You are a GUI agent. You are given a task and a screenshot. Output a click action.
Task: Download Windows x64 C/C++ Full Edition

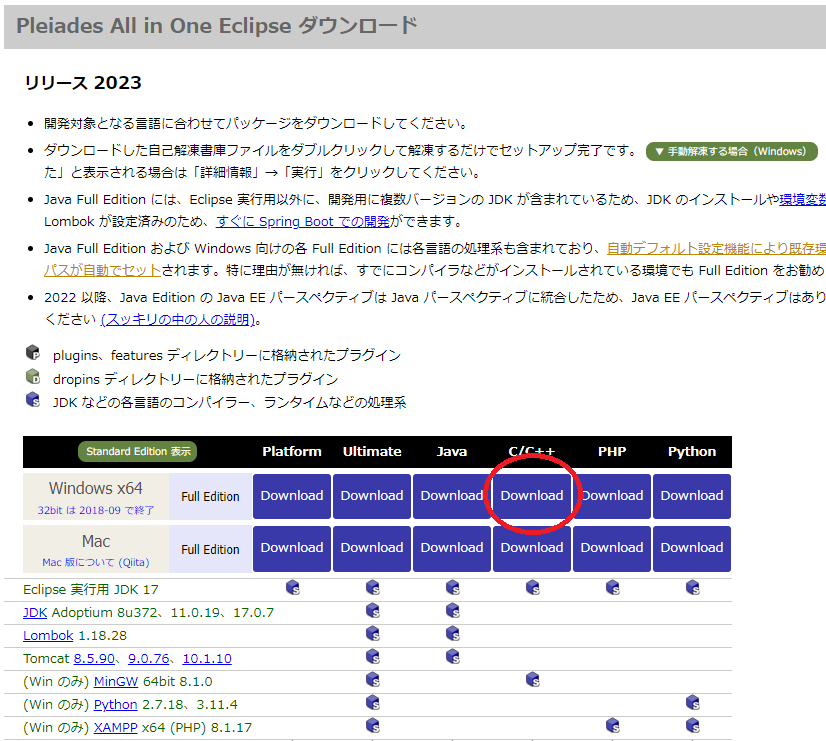[x=532, y=496]
